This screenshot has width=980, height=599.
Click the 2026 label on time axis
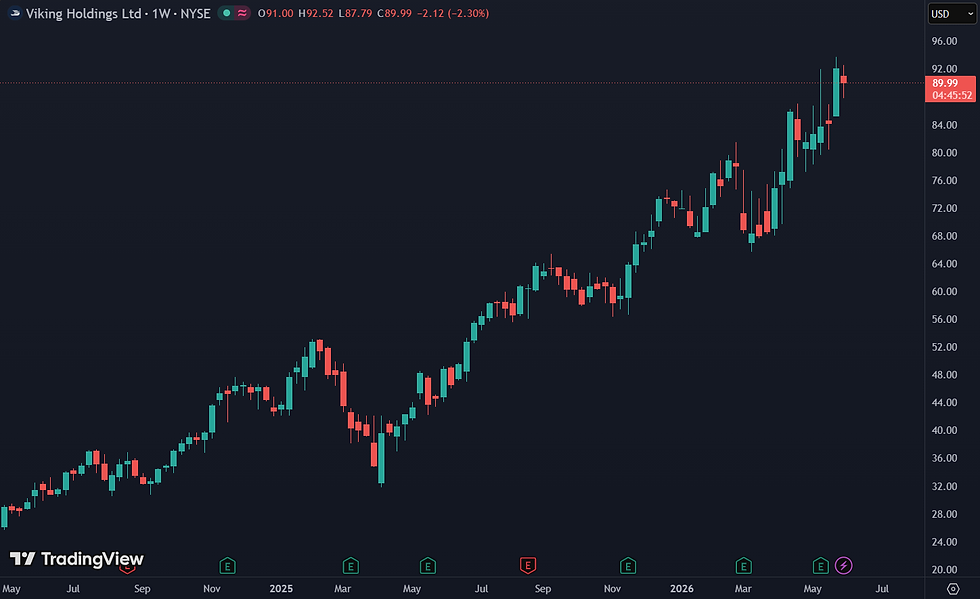tap(682, 588)
